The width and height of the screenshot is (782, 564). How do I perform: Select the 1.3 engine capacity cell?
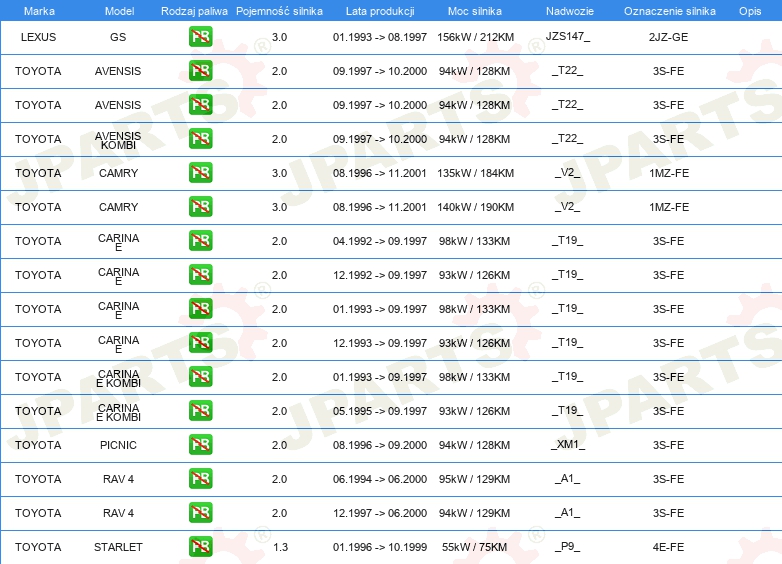280,547
